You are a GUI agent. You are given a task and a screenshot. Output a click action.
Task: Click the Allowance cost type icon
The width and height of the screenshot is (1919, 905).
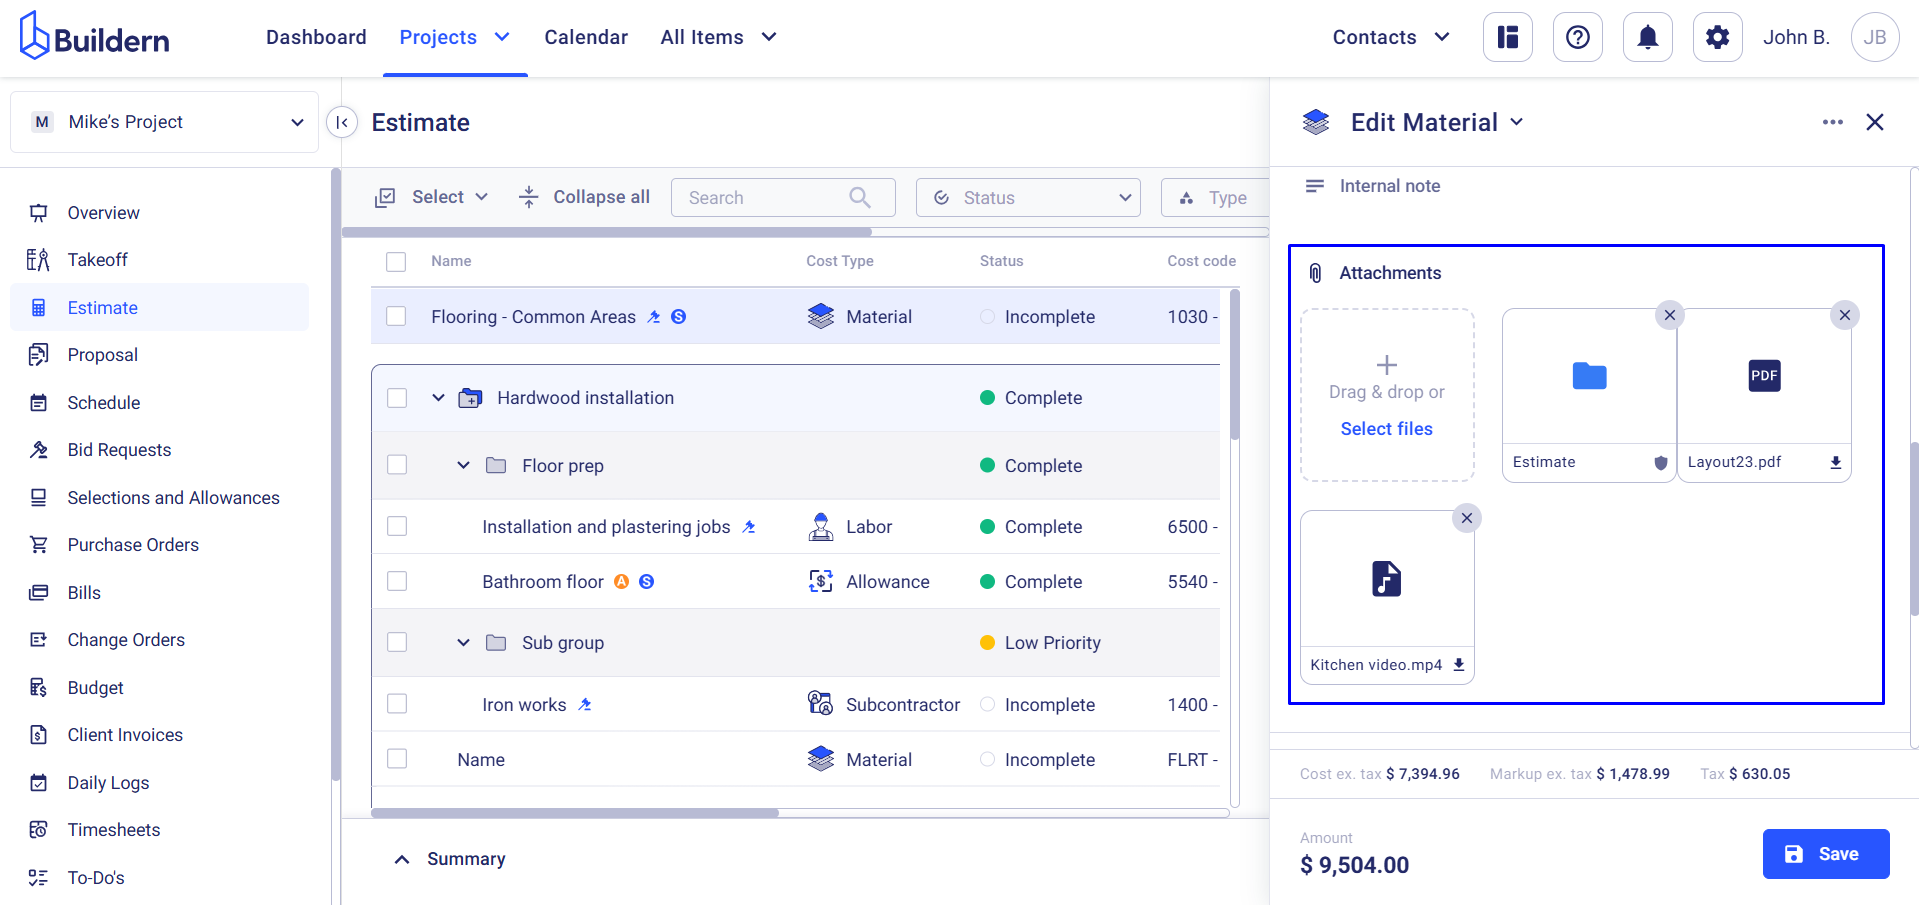click(x=821, y=582)
